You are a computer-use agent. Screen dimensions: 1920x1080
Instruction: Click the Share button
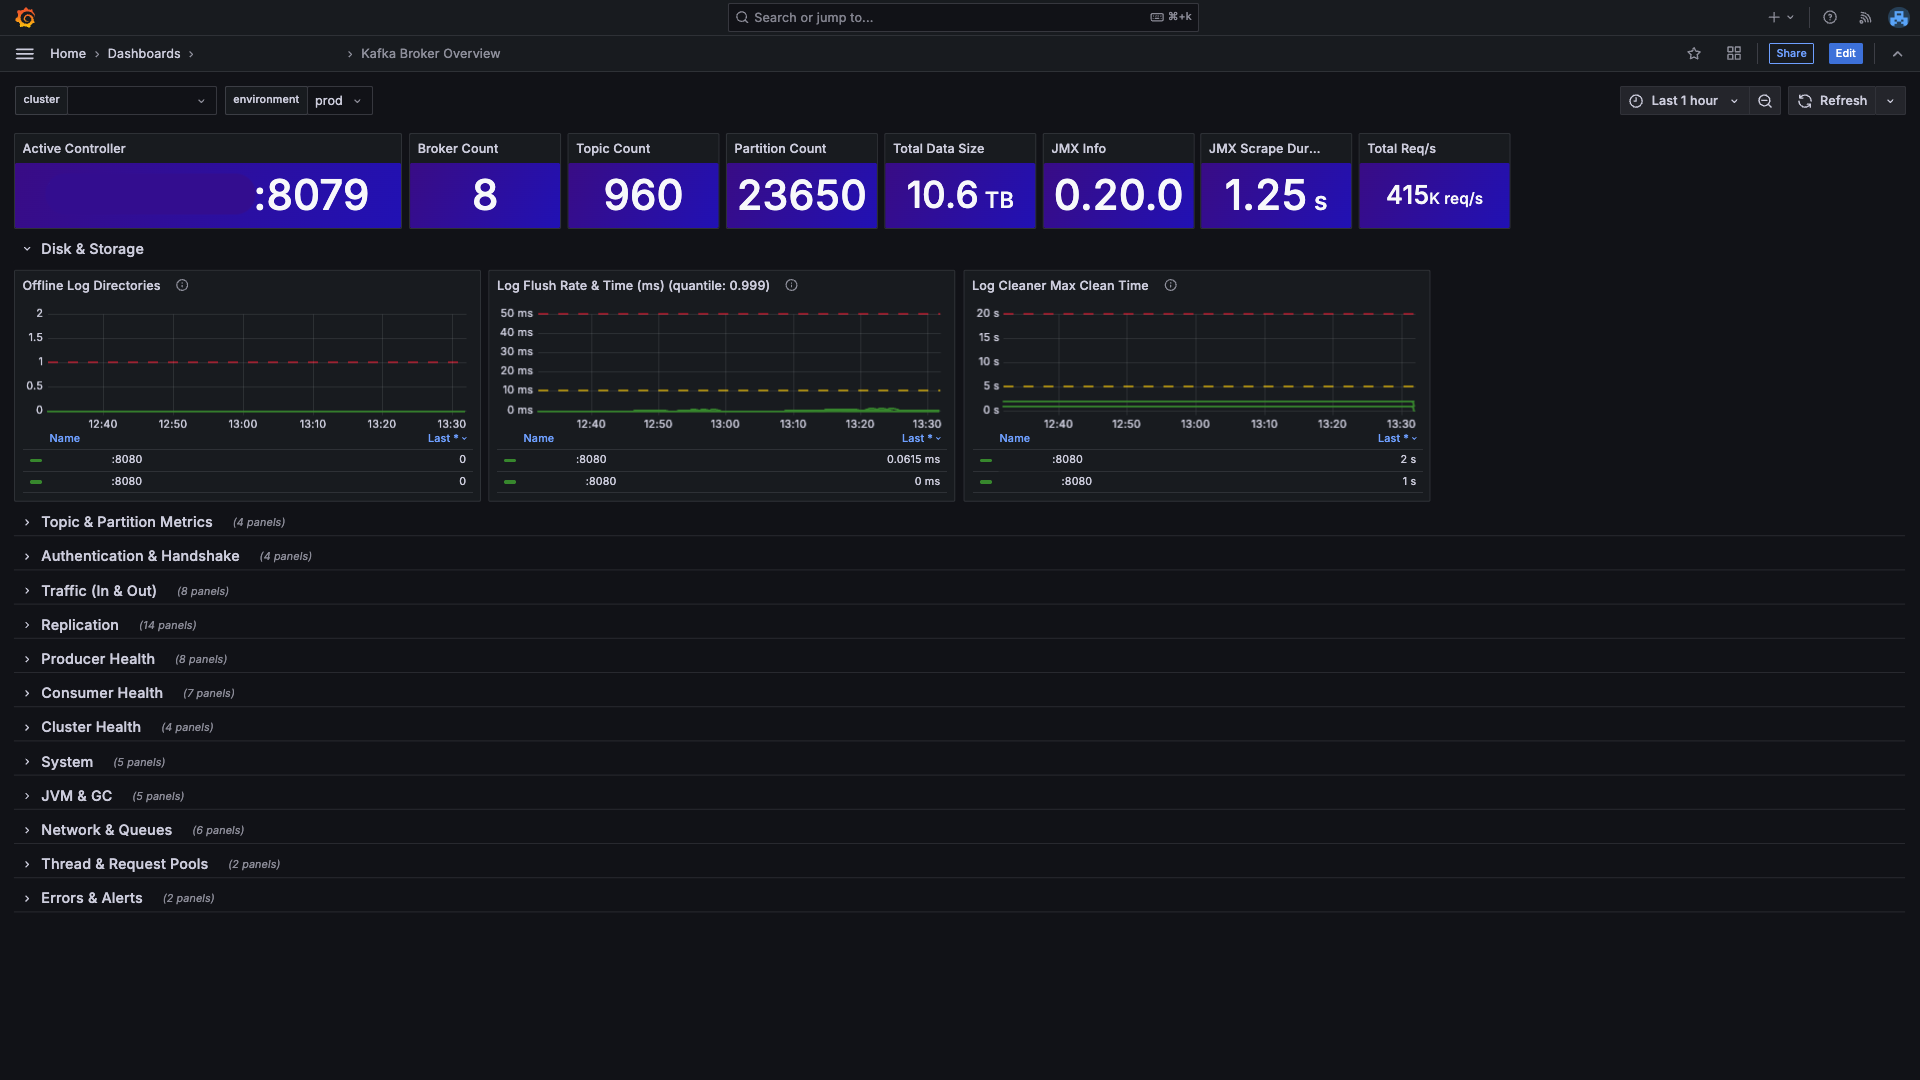click(x=1790, y=54)
